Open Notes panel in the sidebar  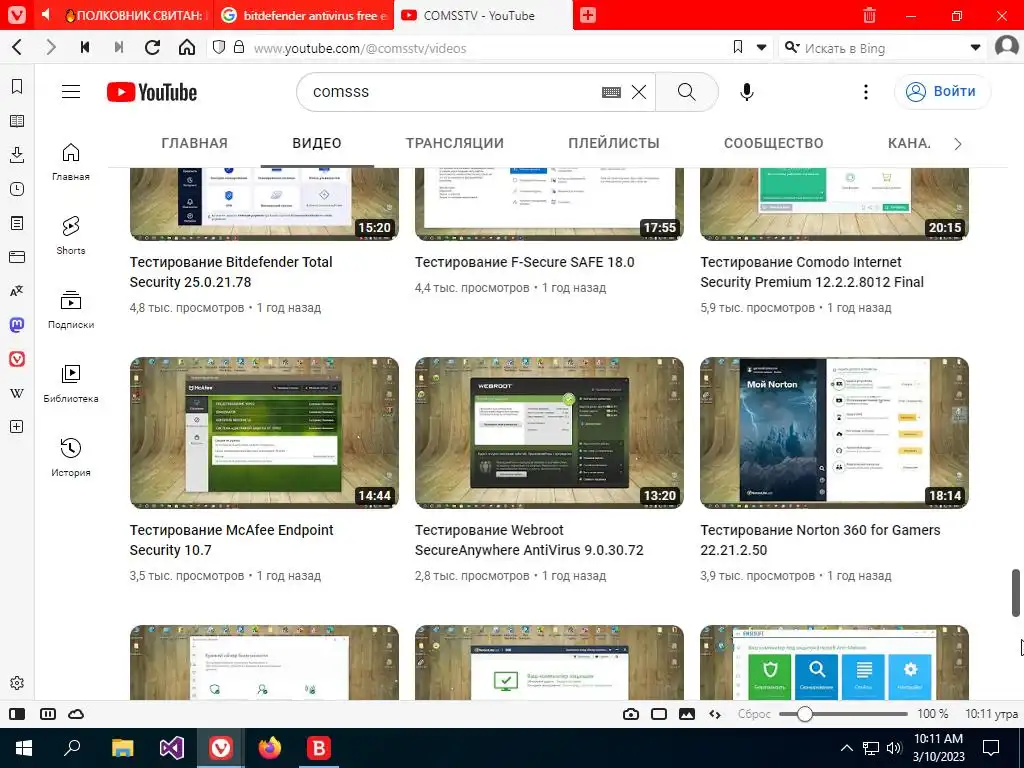coord(17,223)
